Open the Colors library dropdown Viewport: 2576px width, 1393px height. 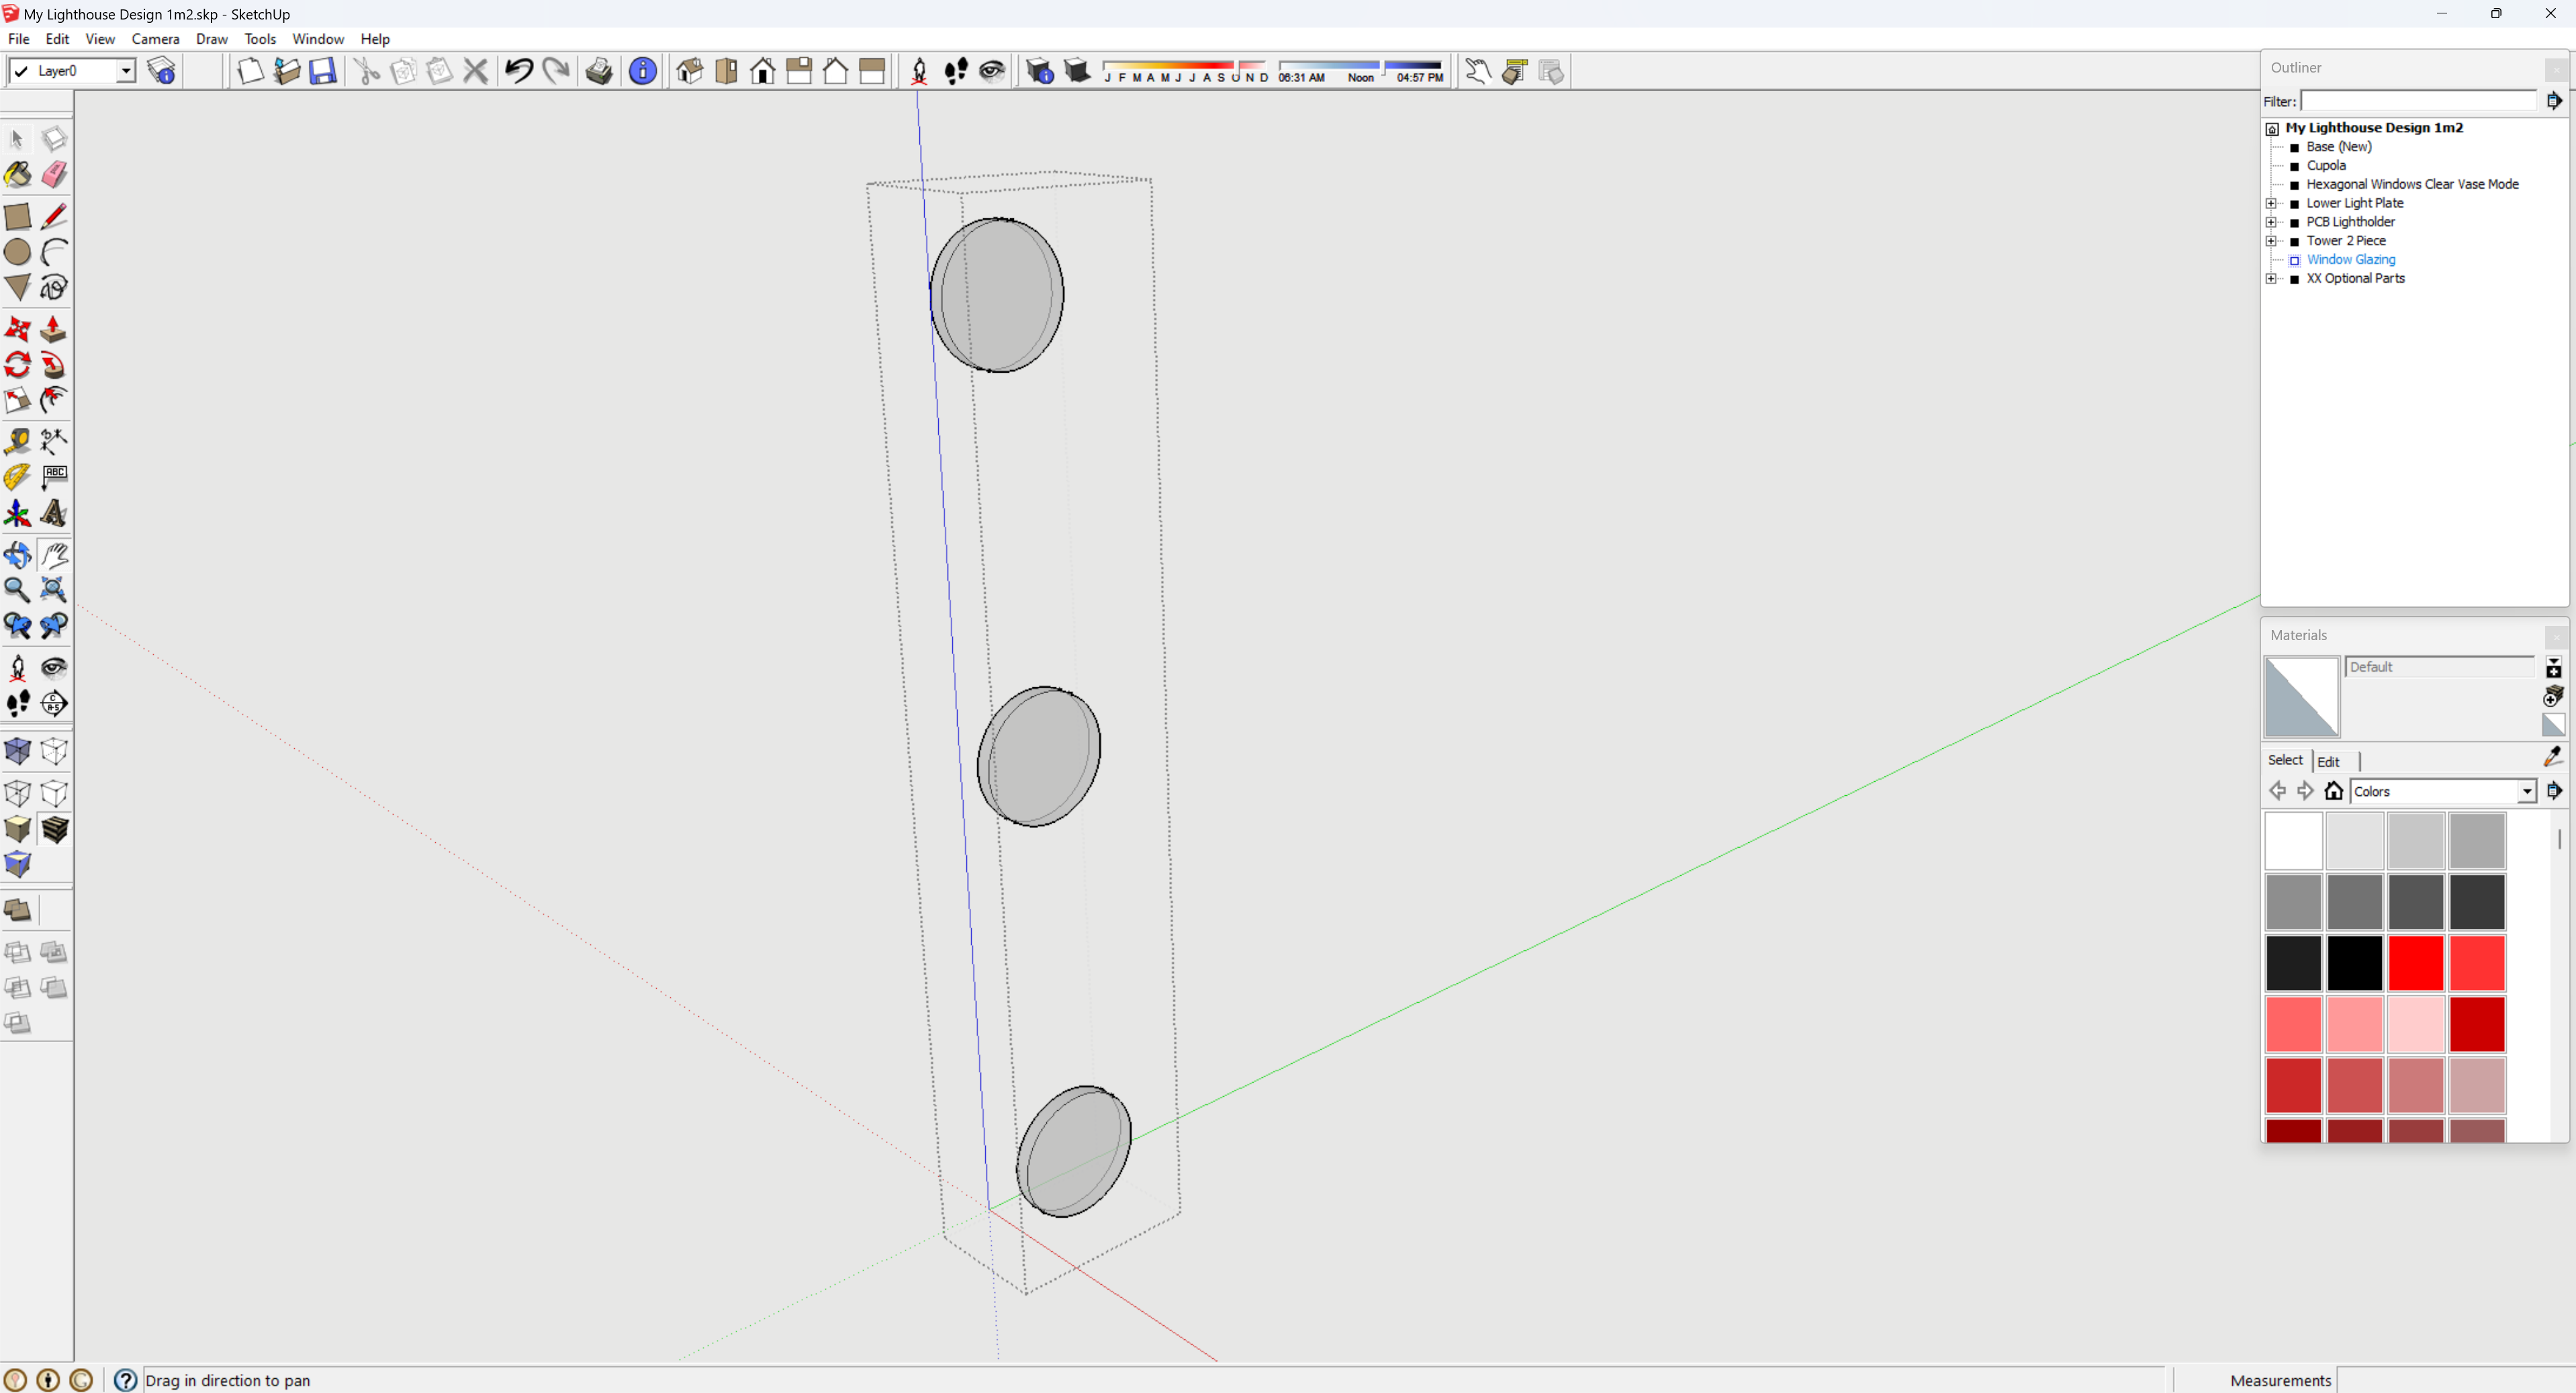pyautogui.click(x=2527, y=791)
